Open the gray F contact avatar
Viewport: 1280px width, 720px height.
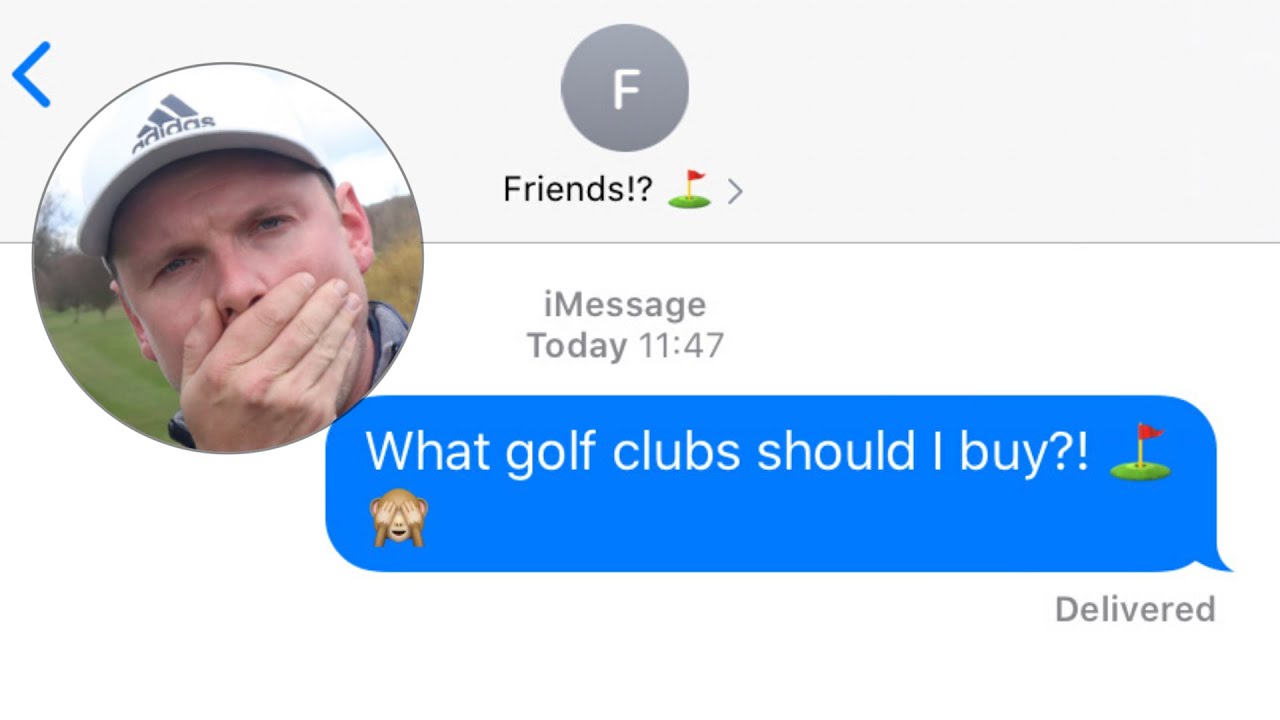click(625, 89)
